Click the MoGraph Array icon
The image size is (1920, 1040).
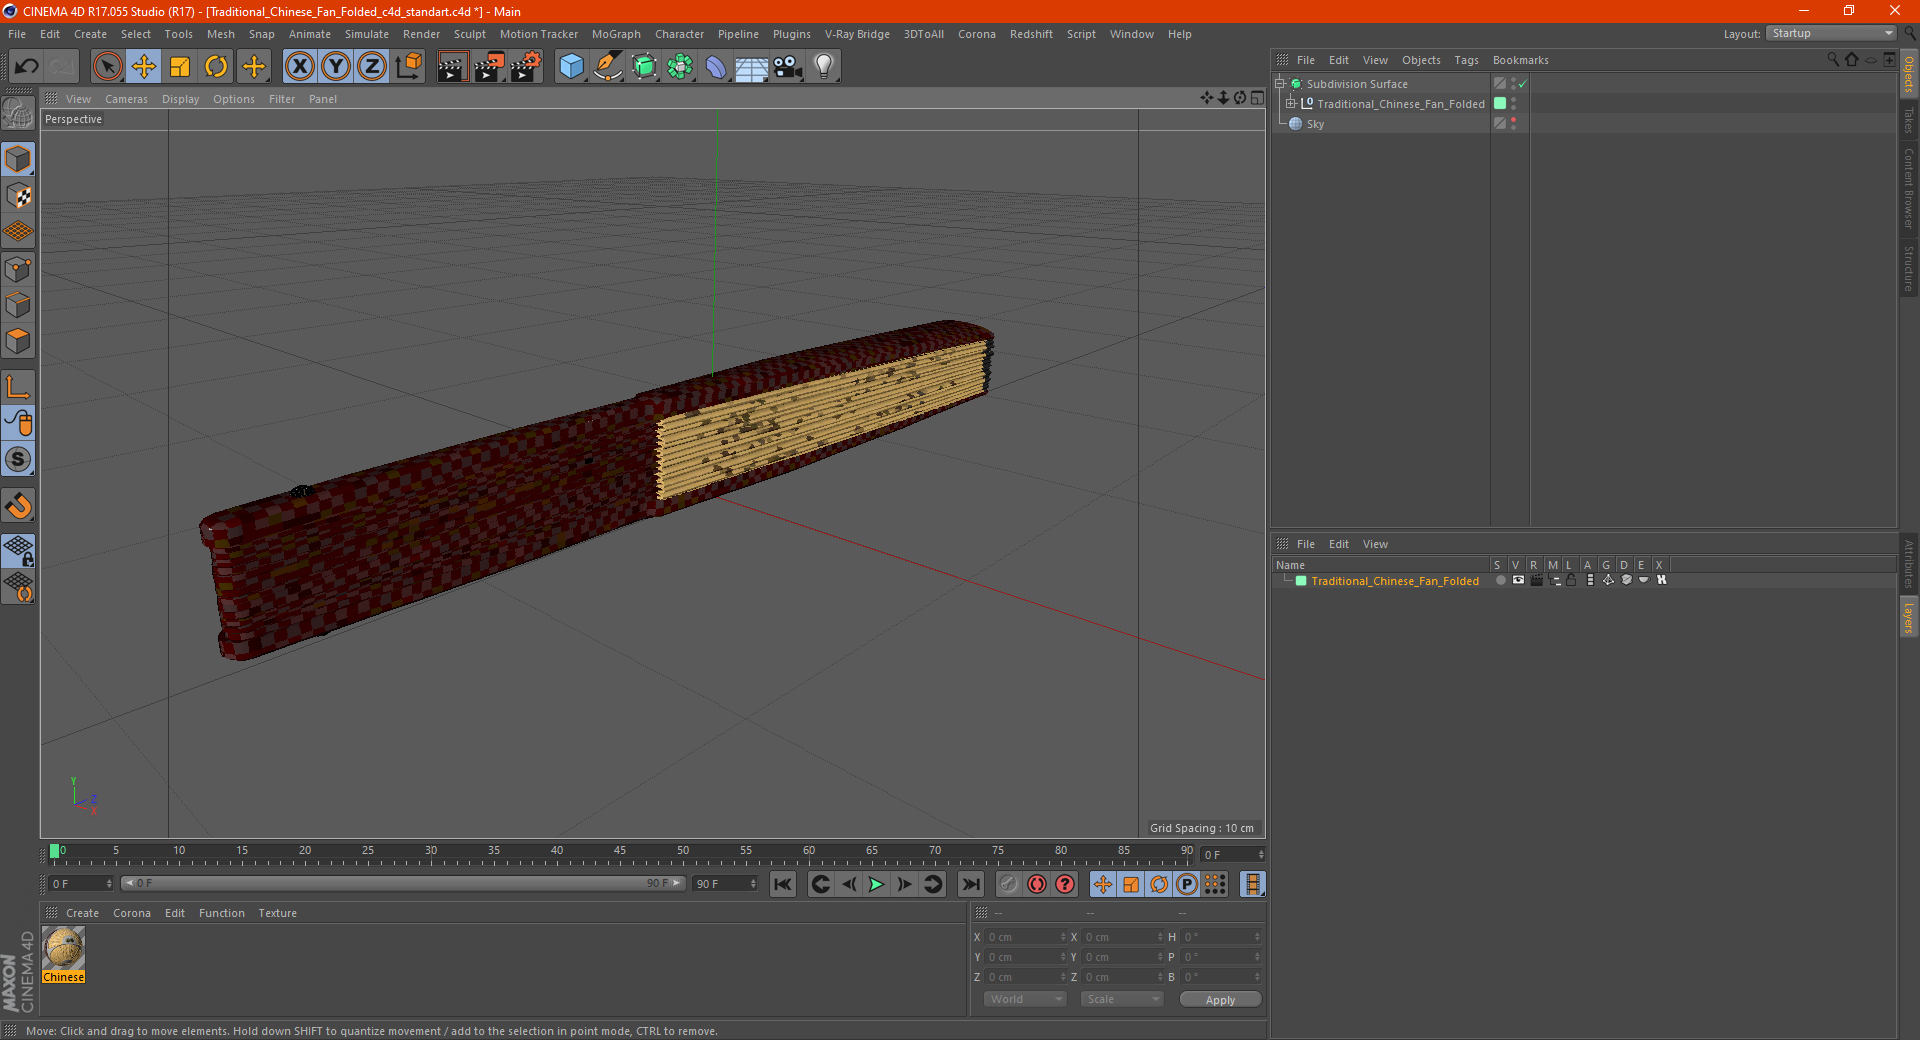[680, 67]
